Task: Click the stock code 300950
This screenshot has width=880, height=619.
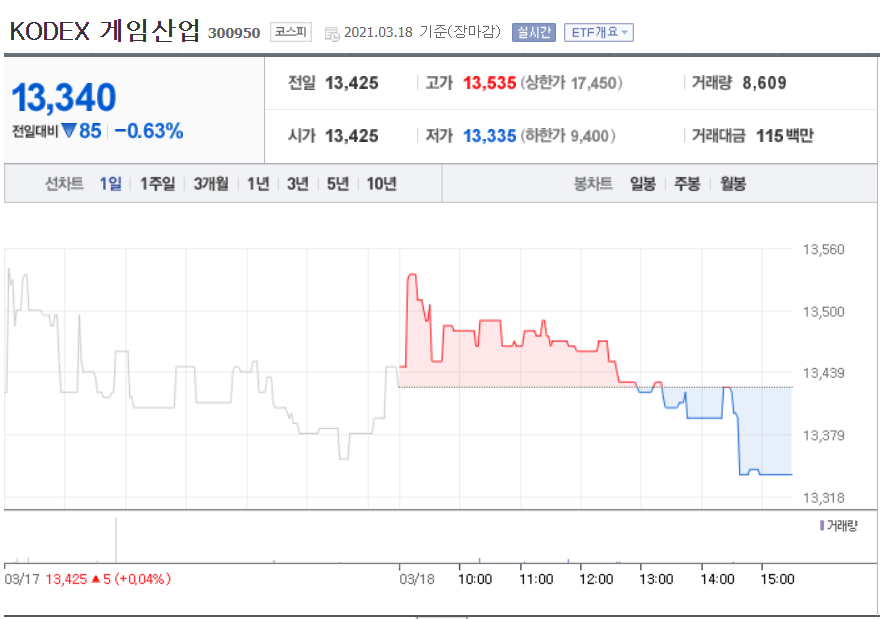Action: click(235, 32)
